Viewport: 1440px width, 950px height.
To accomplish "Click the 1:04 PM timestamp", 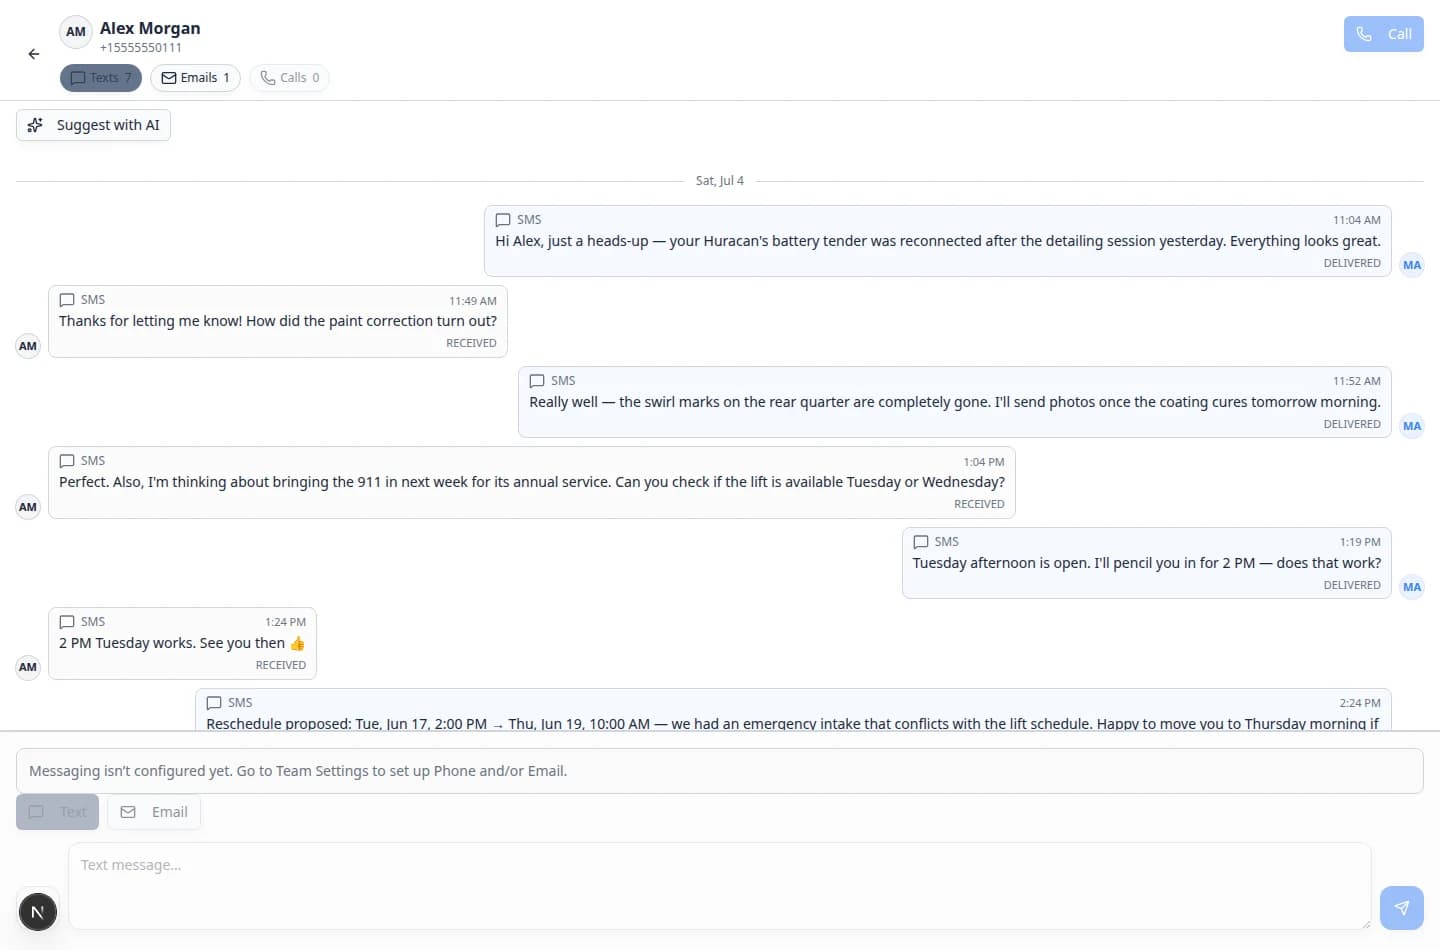I will click(984, 462).
